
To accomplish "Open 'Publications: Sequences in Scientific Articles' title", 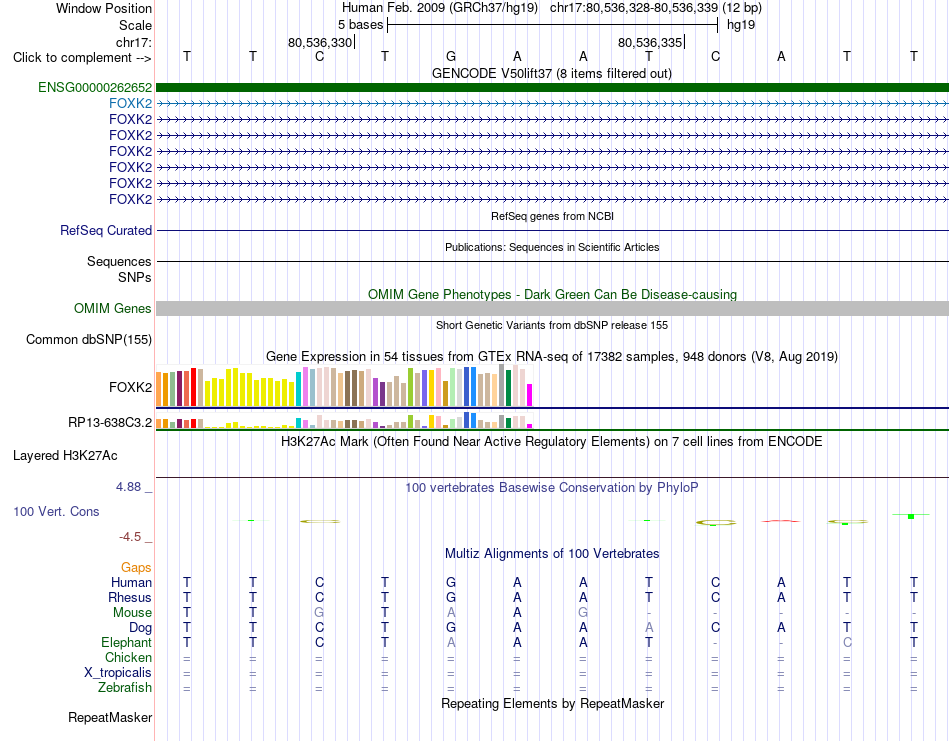I will (x=552, y=247).
